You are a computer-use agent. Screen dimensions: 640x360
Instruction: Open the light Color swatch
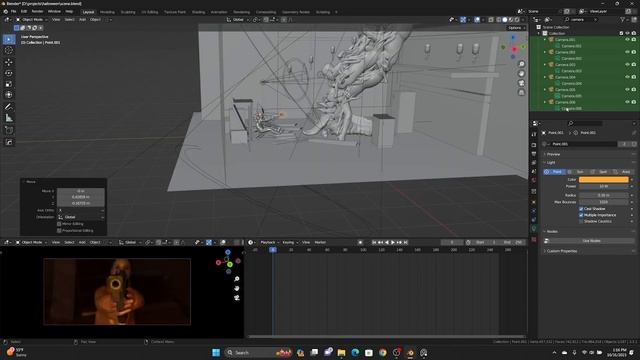[x=604, y=180]
